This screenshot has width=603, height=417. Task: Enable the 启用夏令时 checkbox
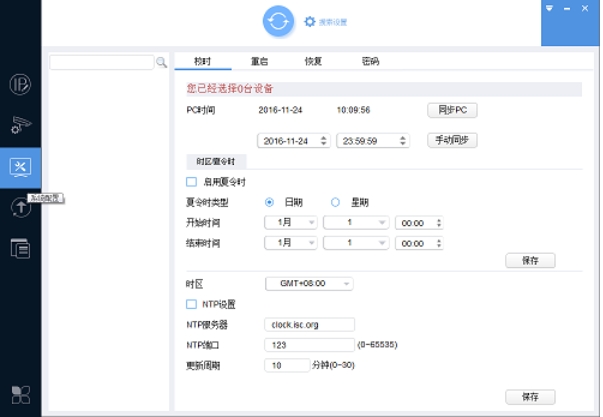192,182
